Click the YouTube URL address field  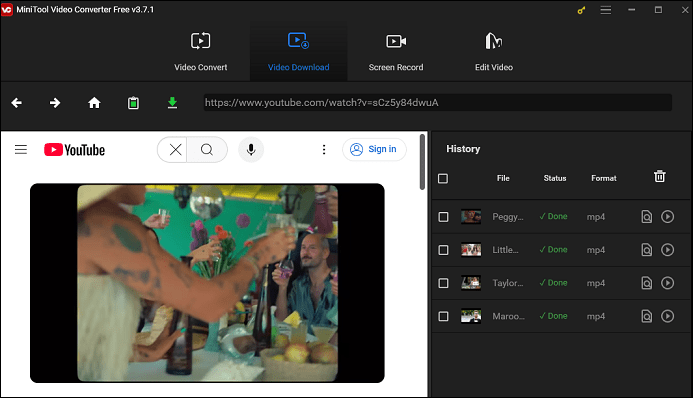[438, 102]
